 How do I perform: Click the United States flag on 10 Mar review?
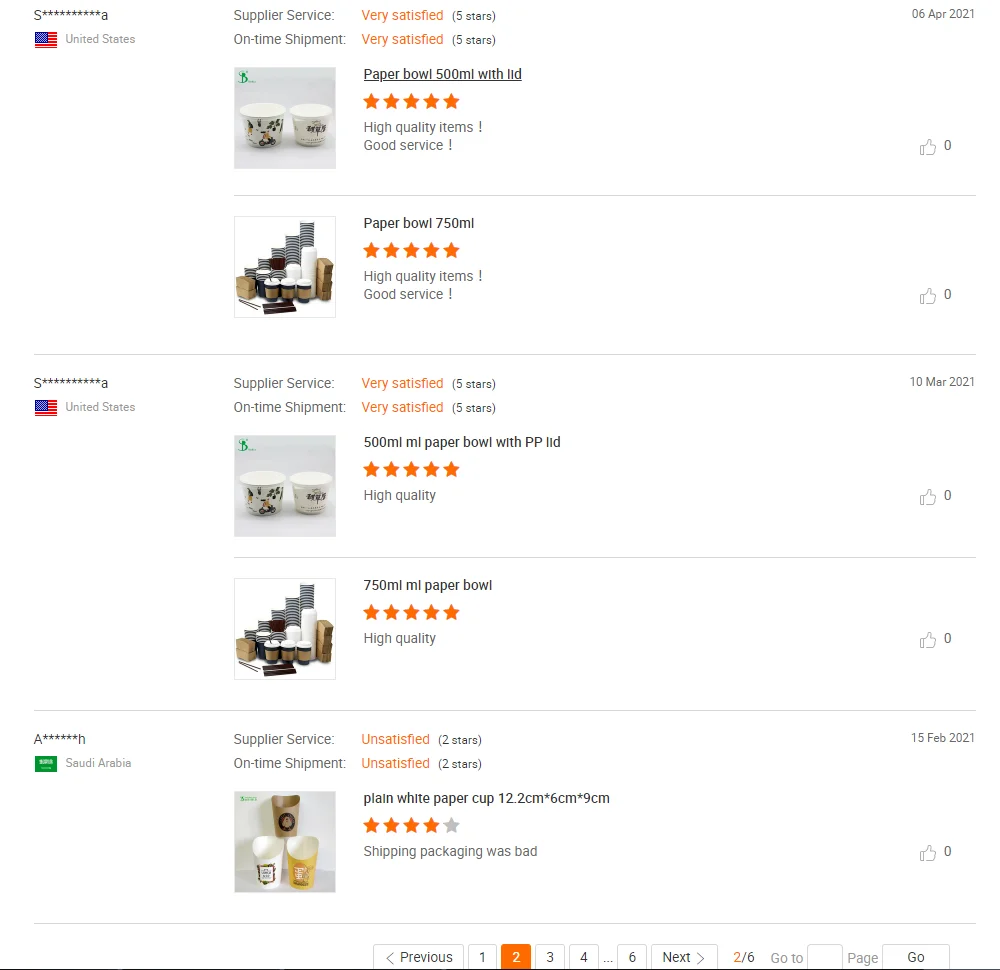tap(46, 408)
